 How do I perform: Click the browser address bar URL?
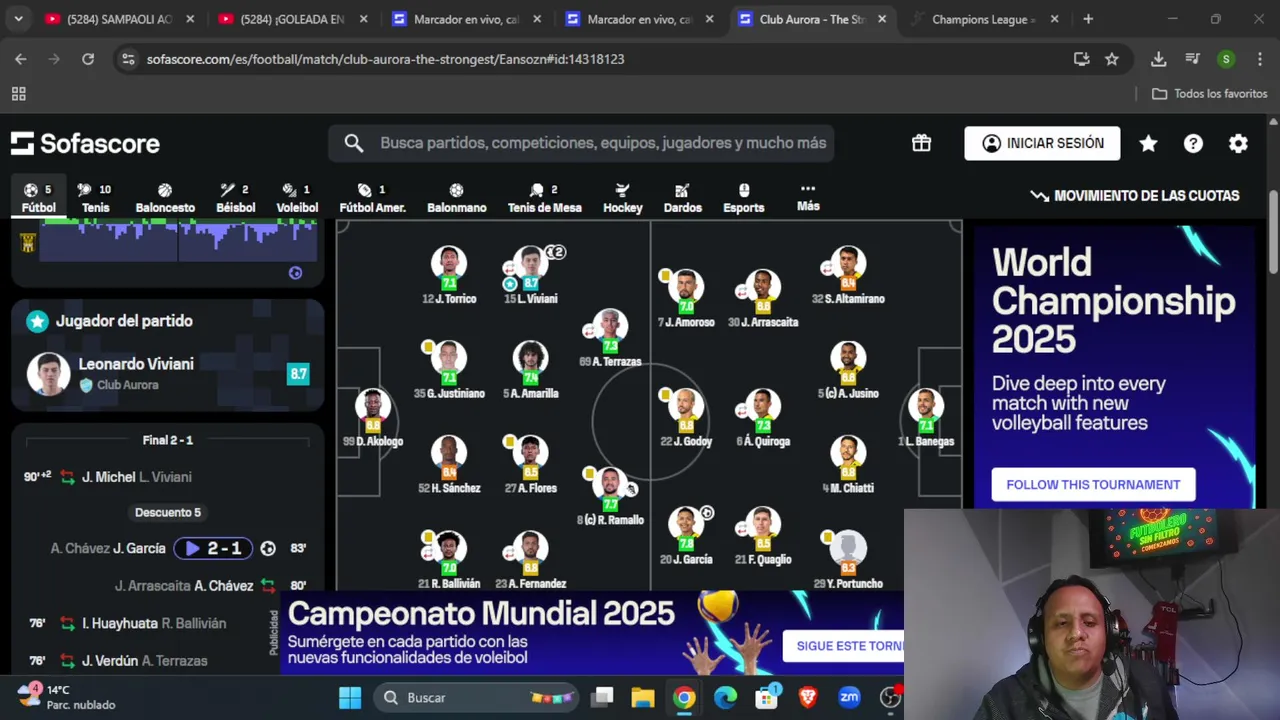click(x=385, y=59)
